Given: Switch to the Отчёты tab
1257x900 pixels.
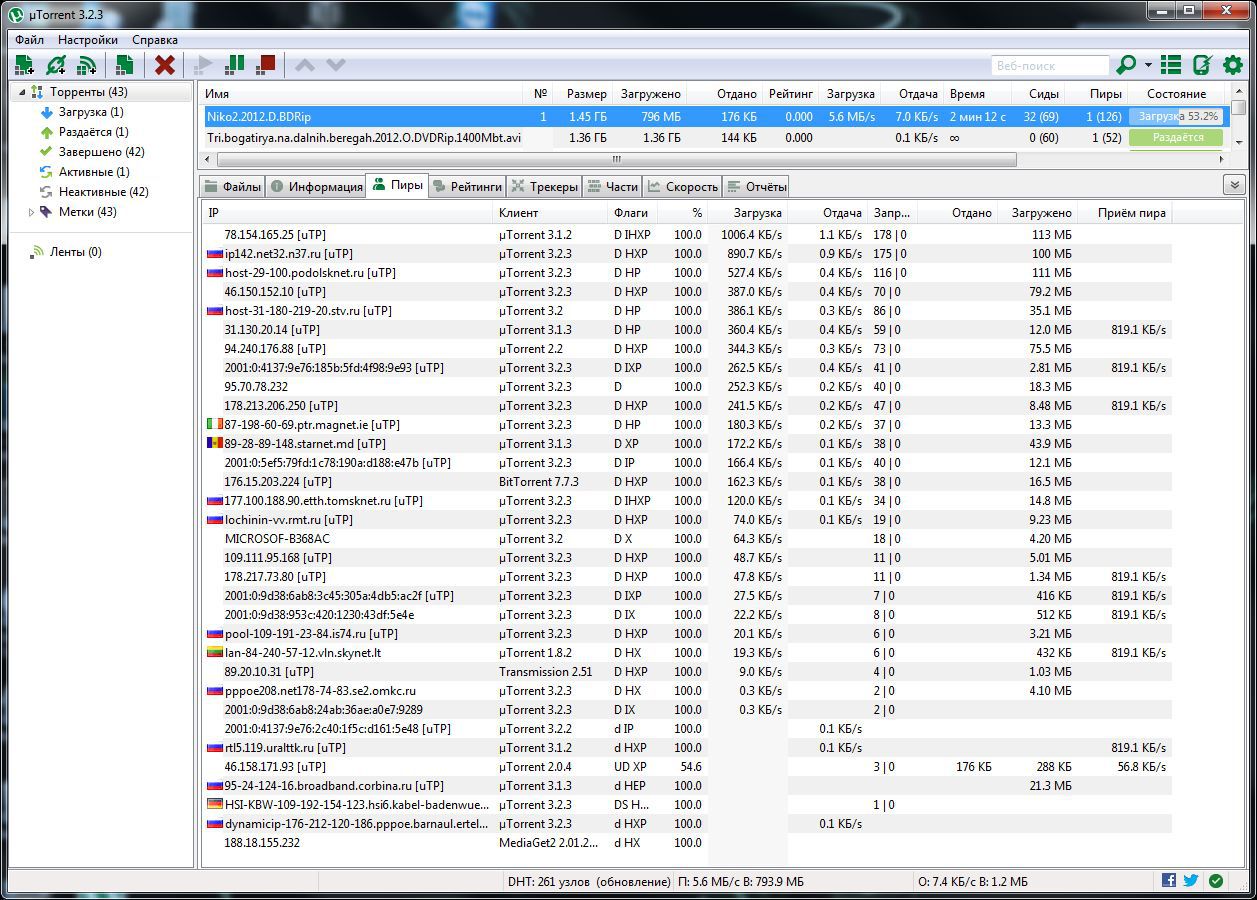Looking at the screenshot, I should (756, 186).
